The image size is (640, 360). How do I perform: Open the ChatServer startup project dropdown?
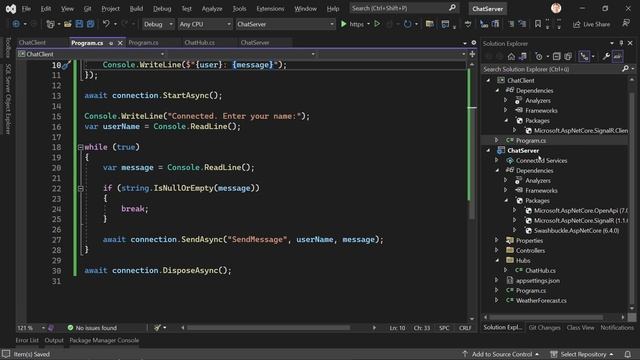point(285,24)
